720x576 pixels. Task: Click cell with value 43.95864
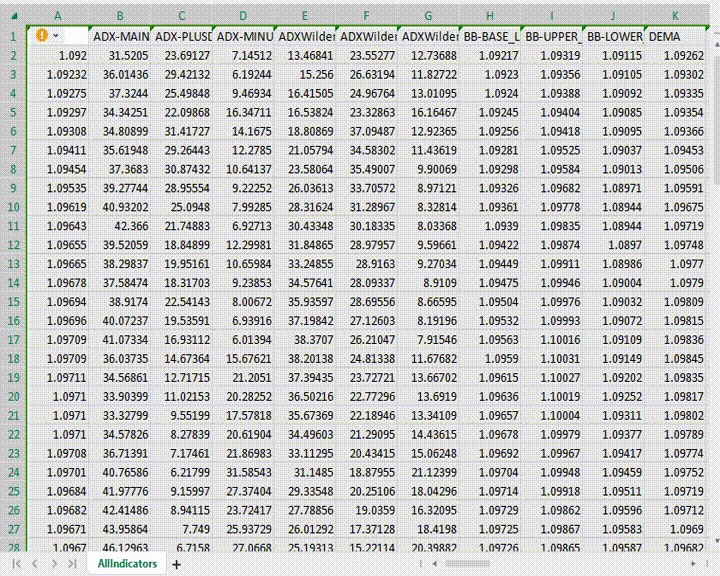coord(119,529)
